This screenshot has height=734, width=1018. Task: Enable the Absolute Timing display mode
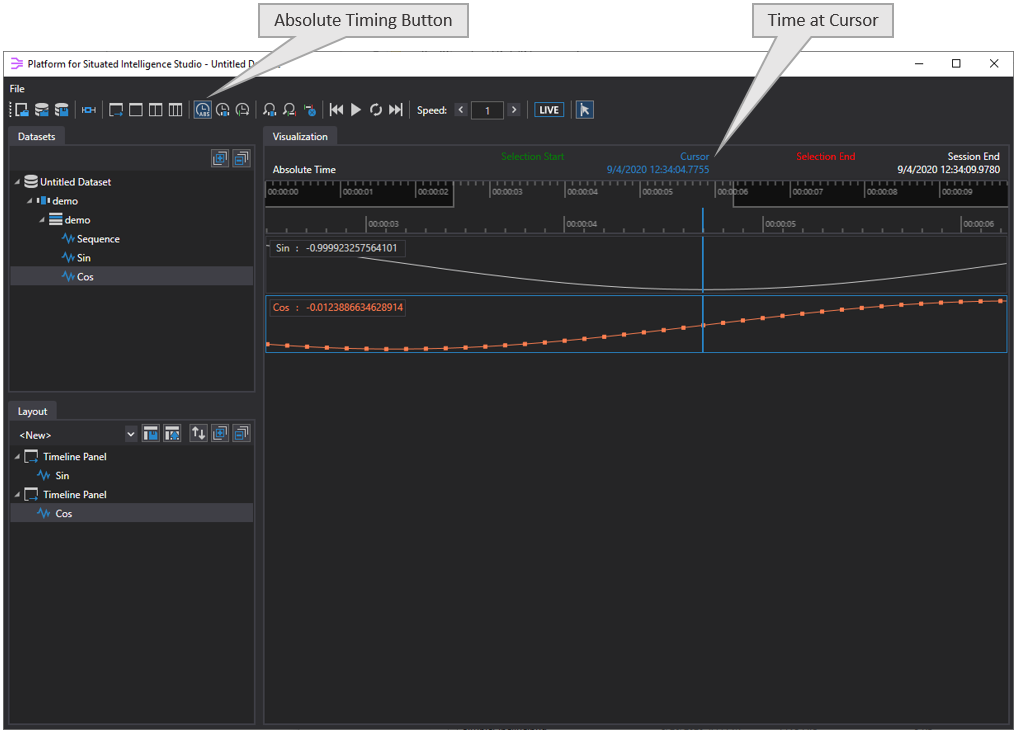click(x=202, y=110)
